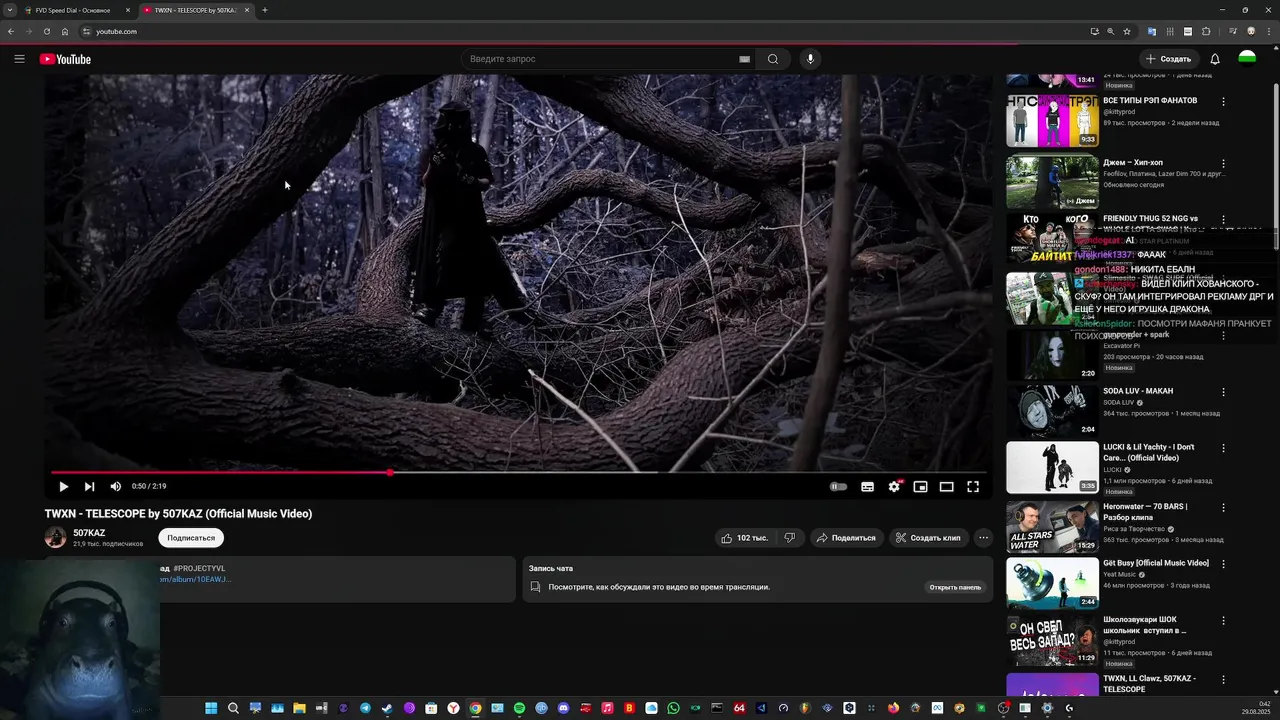Open options for ВСЕ ТИПЫ РЭП ФАНАТОВ video
Viewport: 1280px width, 720px height.
(x=1223, y=102)
